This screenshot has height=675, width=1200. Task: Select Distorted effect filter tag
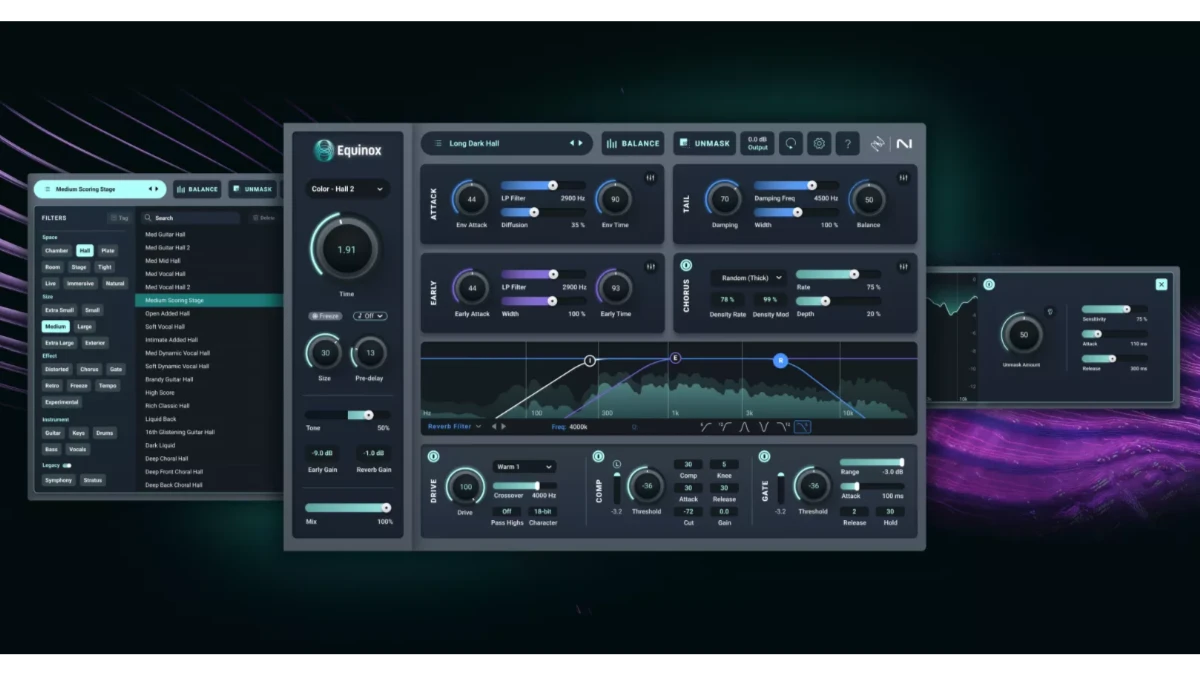(56, 369)
